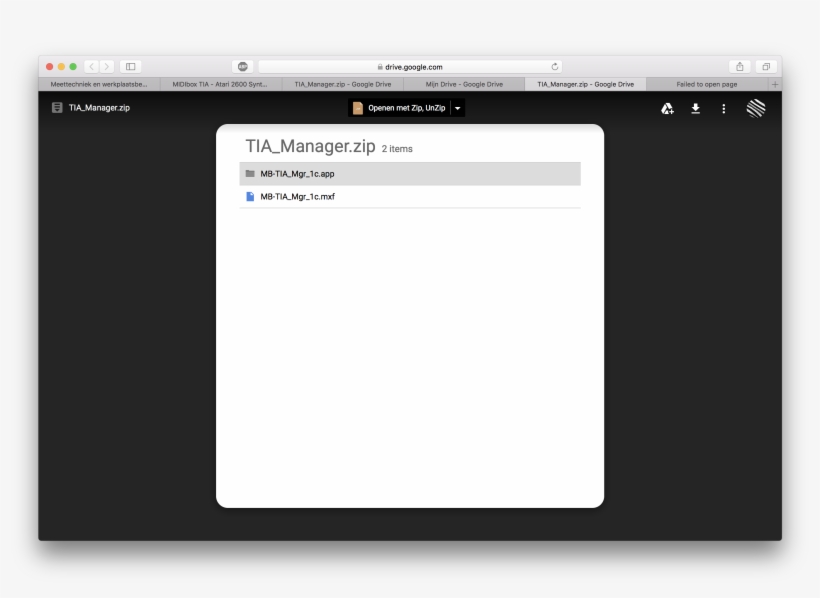The height and width of the screenshot is (598, 820).
Task: Expand the arrow next to Openen met
Action: 458,108
